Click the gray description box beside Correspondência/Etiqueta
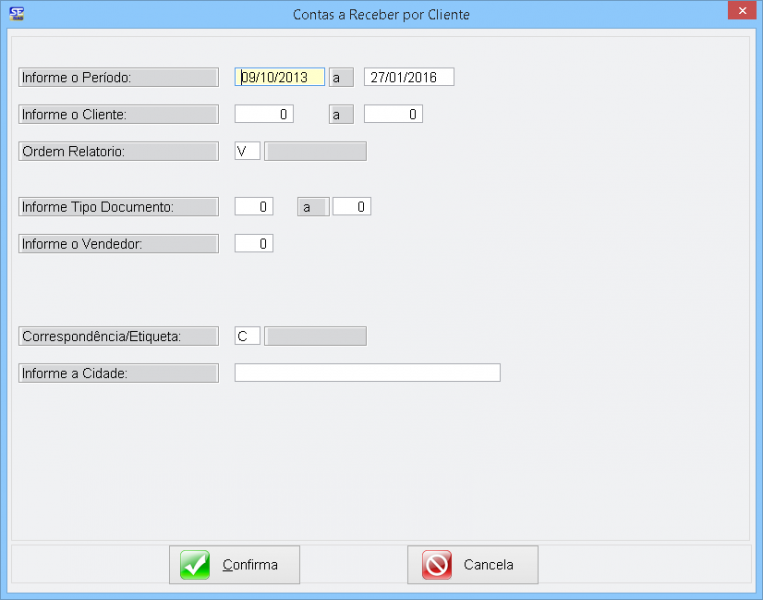The height and width of the screenshot is (600, 763). (x=315, y=336)
